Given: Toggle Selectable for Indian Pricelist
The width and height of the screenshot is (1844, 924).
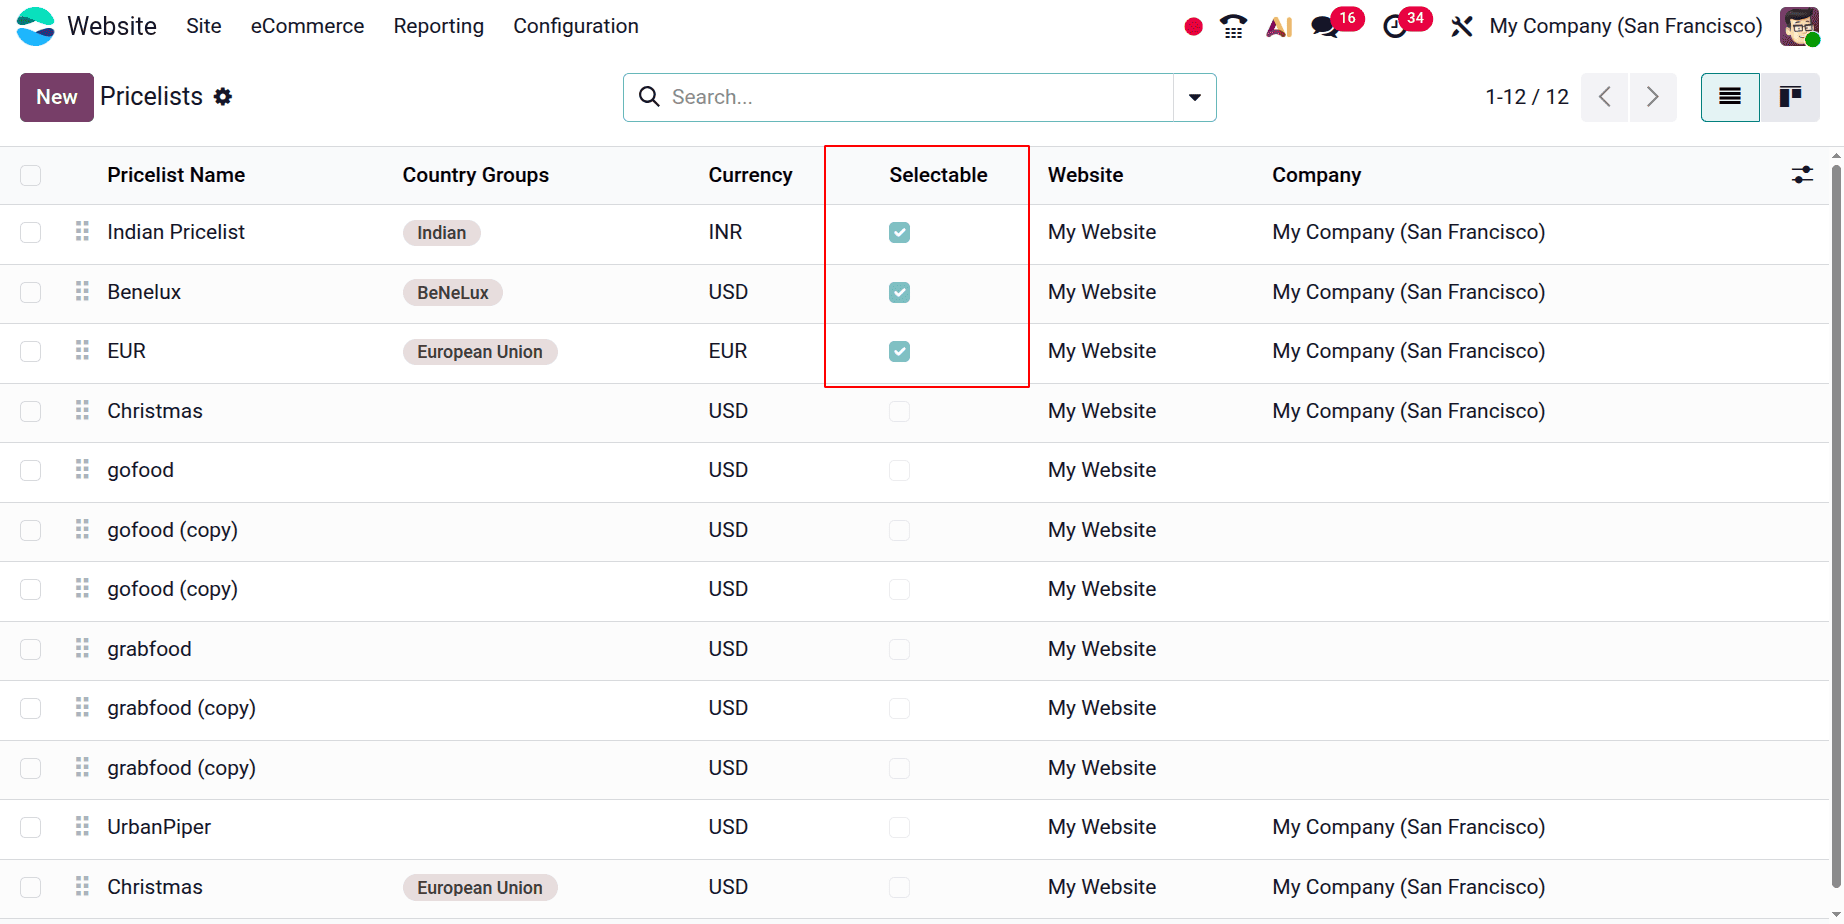Looking at the screenshot, I should [x=899, y=232].
